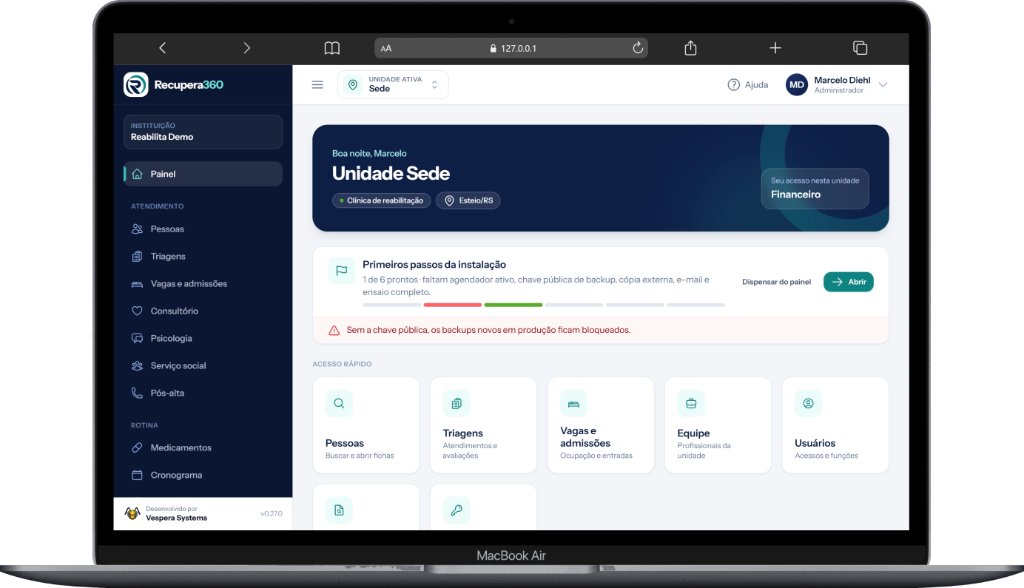Screen dimensions: 1024x588
Task: Click the 127.0.0.1 address bar
Action: pos(511,48)
